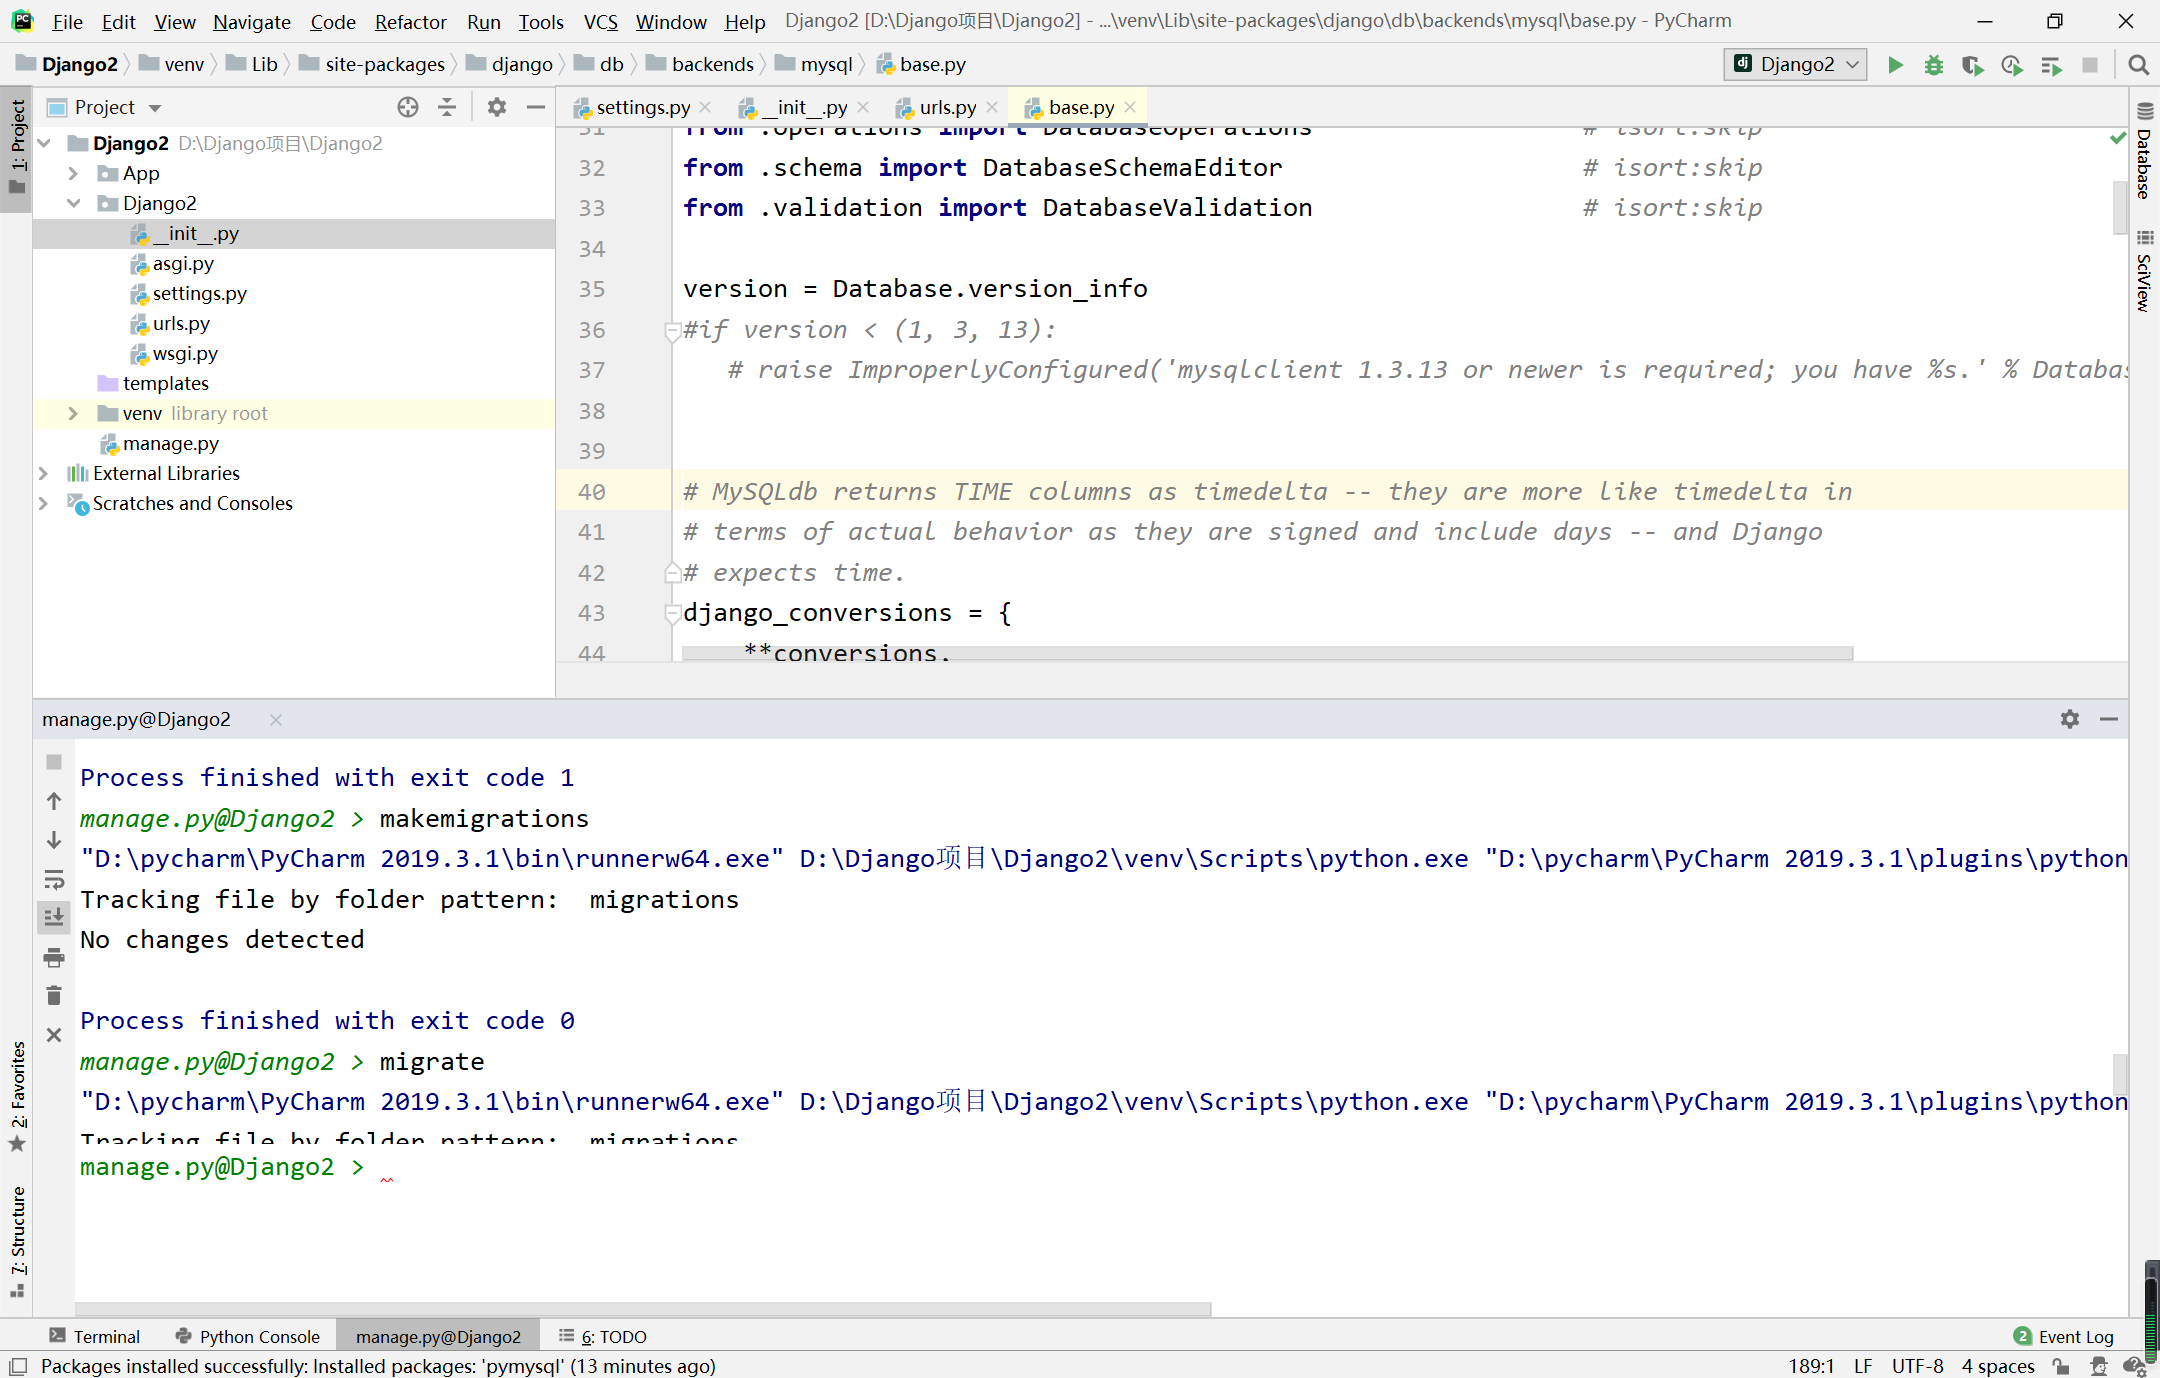
Task: Open settings.py in project tree
Action: click(x=199, y=293)
